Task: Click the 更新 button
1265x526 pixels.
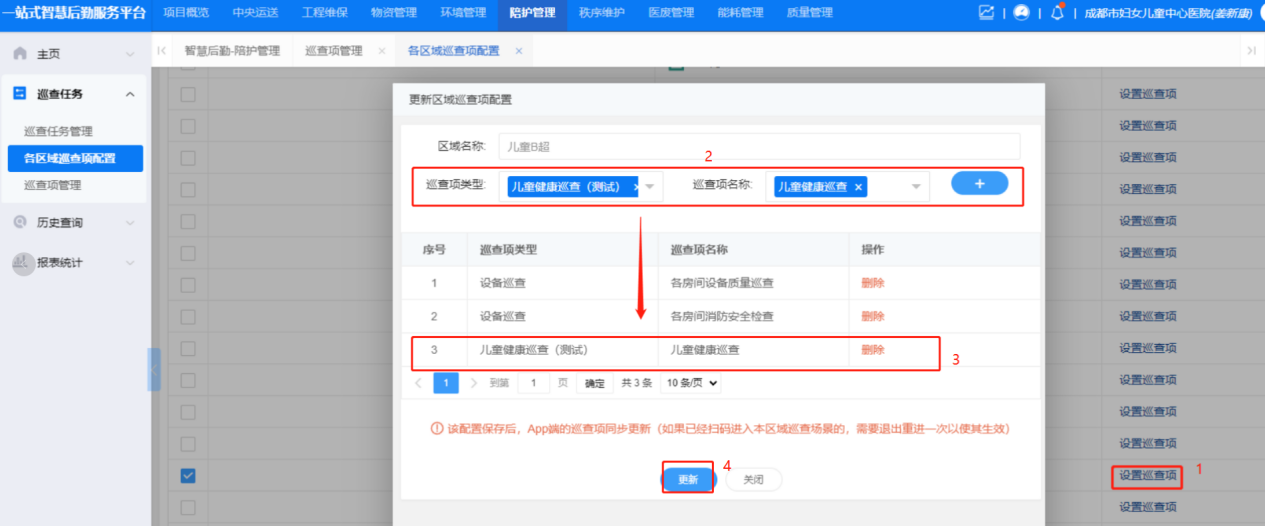Action: pos(688,479)
